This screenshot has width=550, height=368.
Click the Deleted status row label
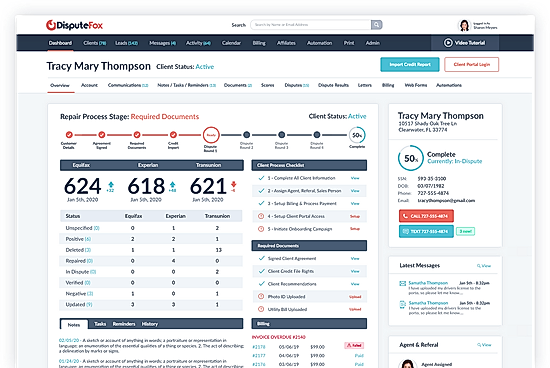(x=78, y=250)
